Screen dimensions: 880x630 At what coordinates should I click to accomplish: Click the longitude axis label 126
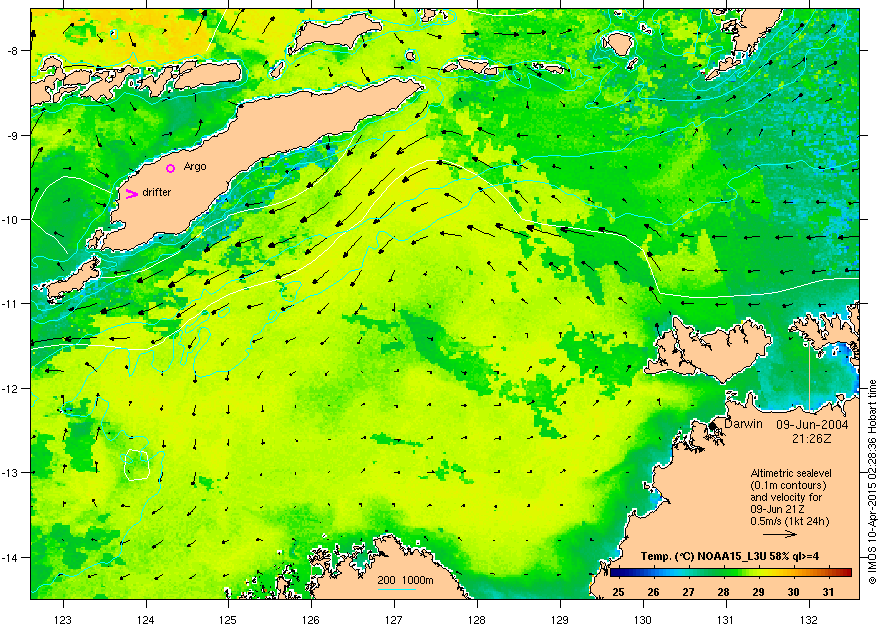(311, 620)
